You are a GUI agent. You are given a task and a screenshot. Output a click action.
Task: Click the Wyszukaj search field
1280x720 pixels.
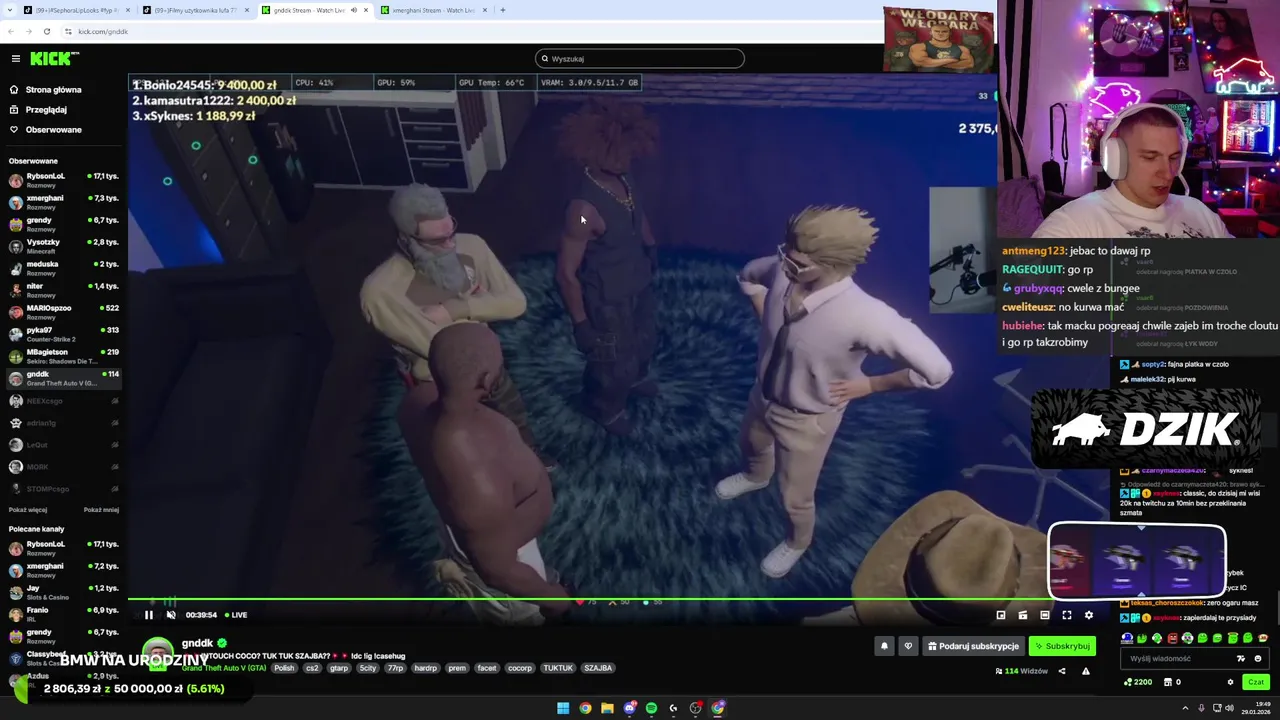640,59
